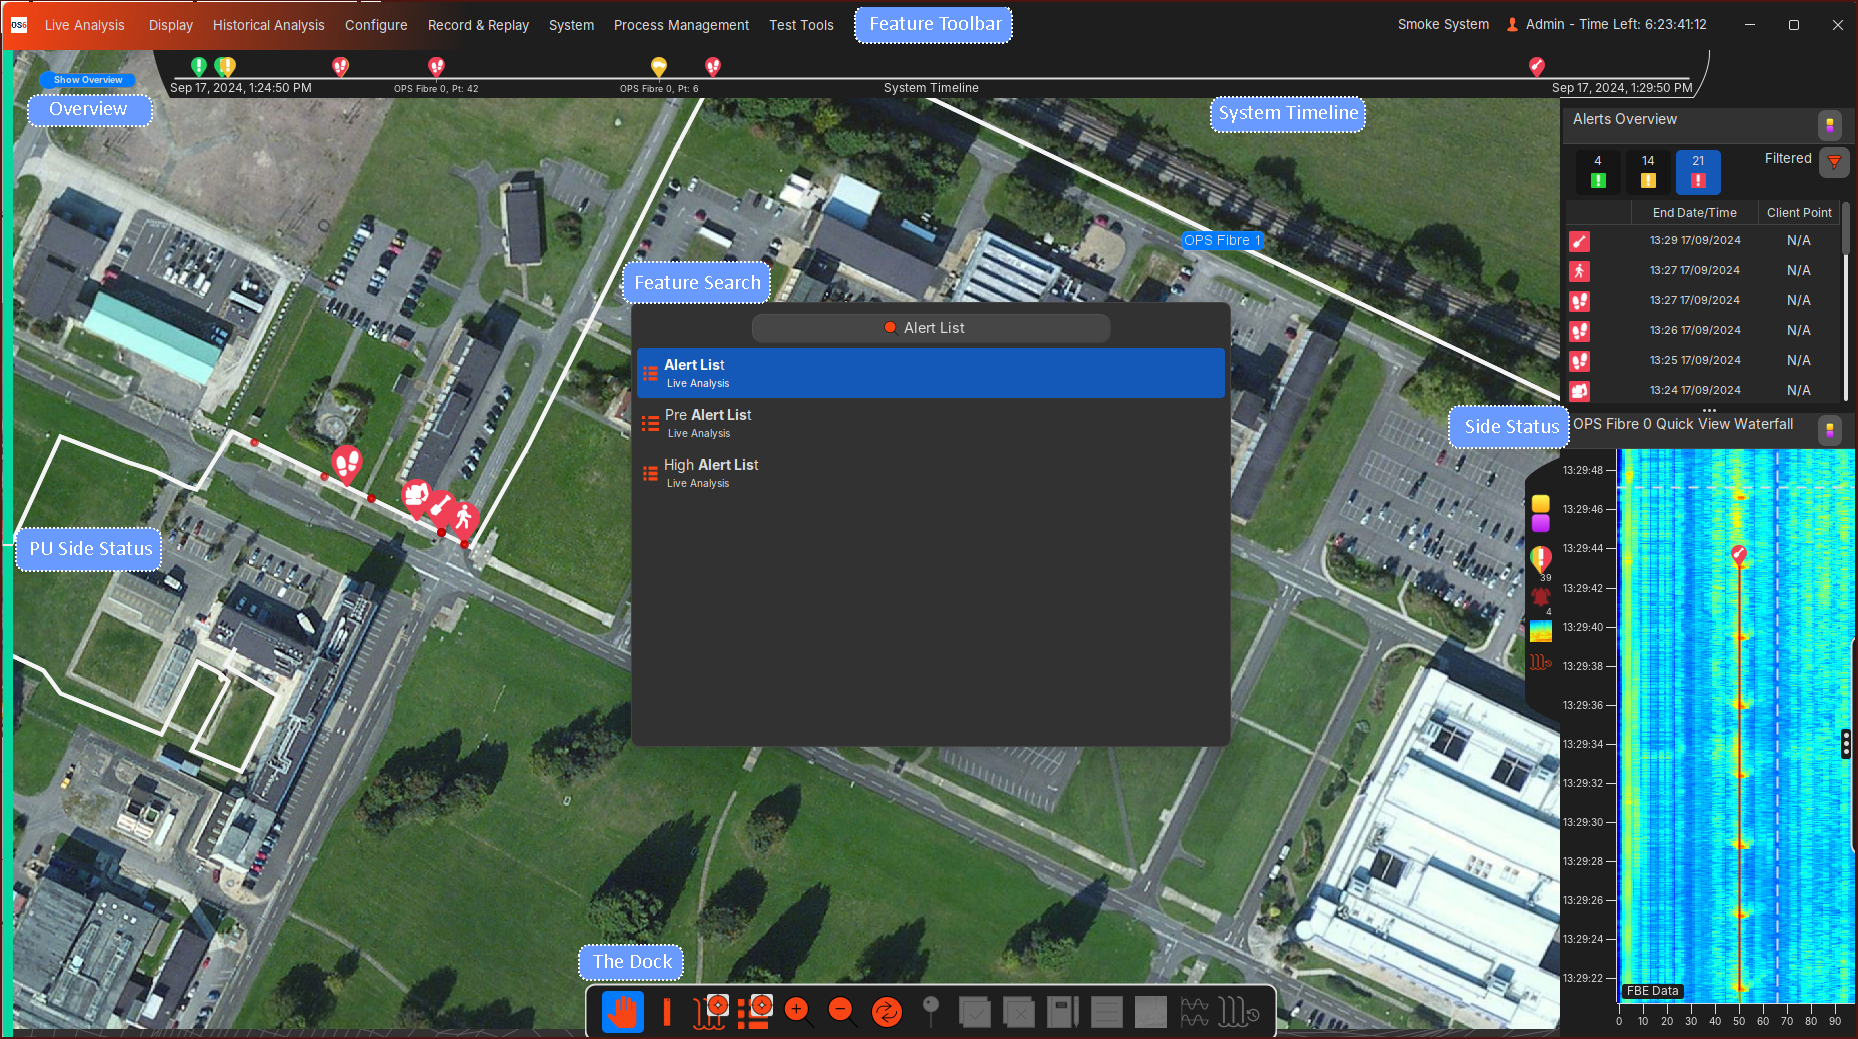Open Quick View Waterfall panel options button
1858x1039 pixels.
[x=1829, y=430]
